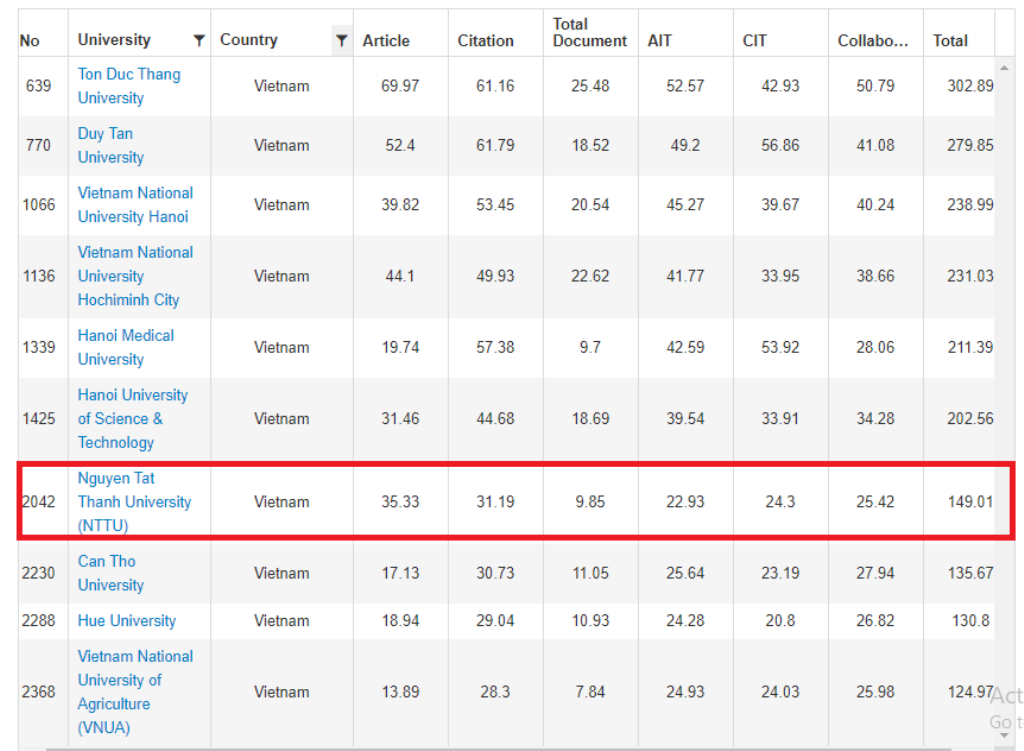Select rank number 2230 cell
1024x751 pixels.
coord(39,573)
